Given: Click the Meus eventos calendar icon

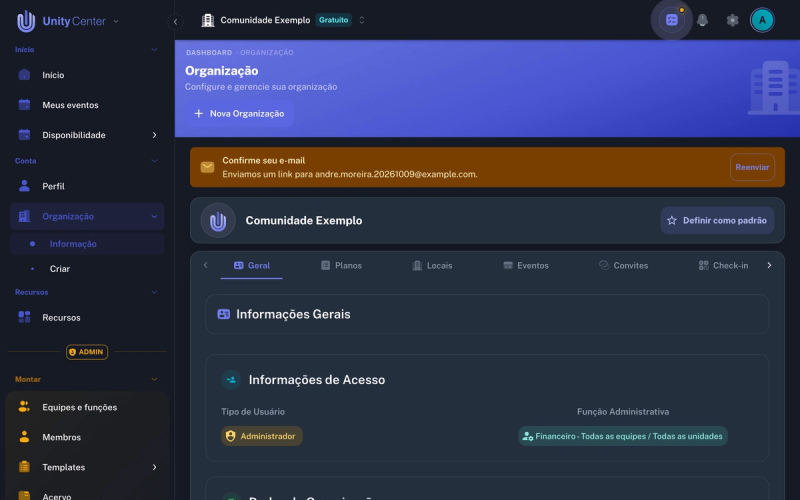Looking at the screenshot, I should click(24, 105).
